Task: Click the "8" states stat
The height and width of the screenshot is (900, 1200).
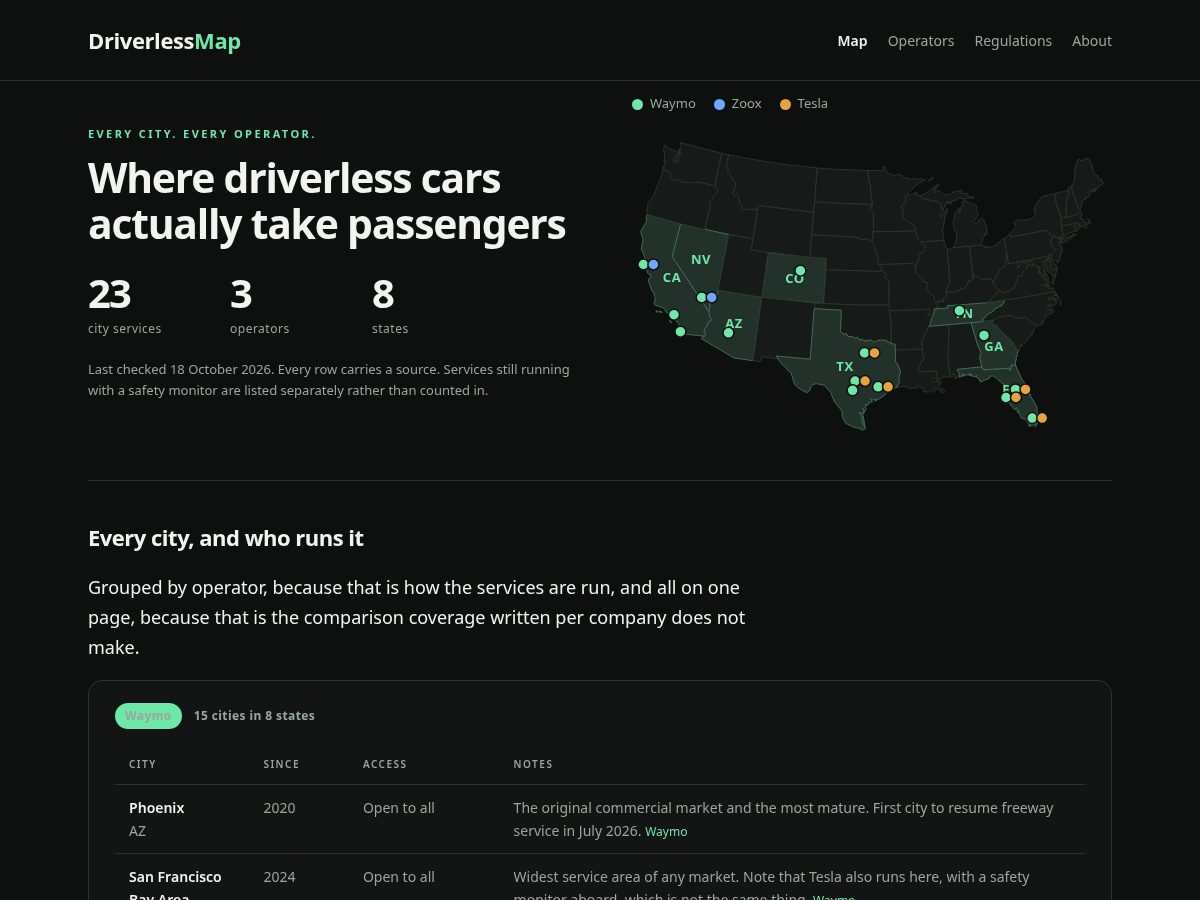Action: (x=383, y=294)
